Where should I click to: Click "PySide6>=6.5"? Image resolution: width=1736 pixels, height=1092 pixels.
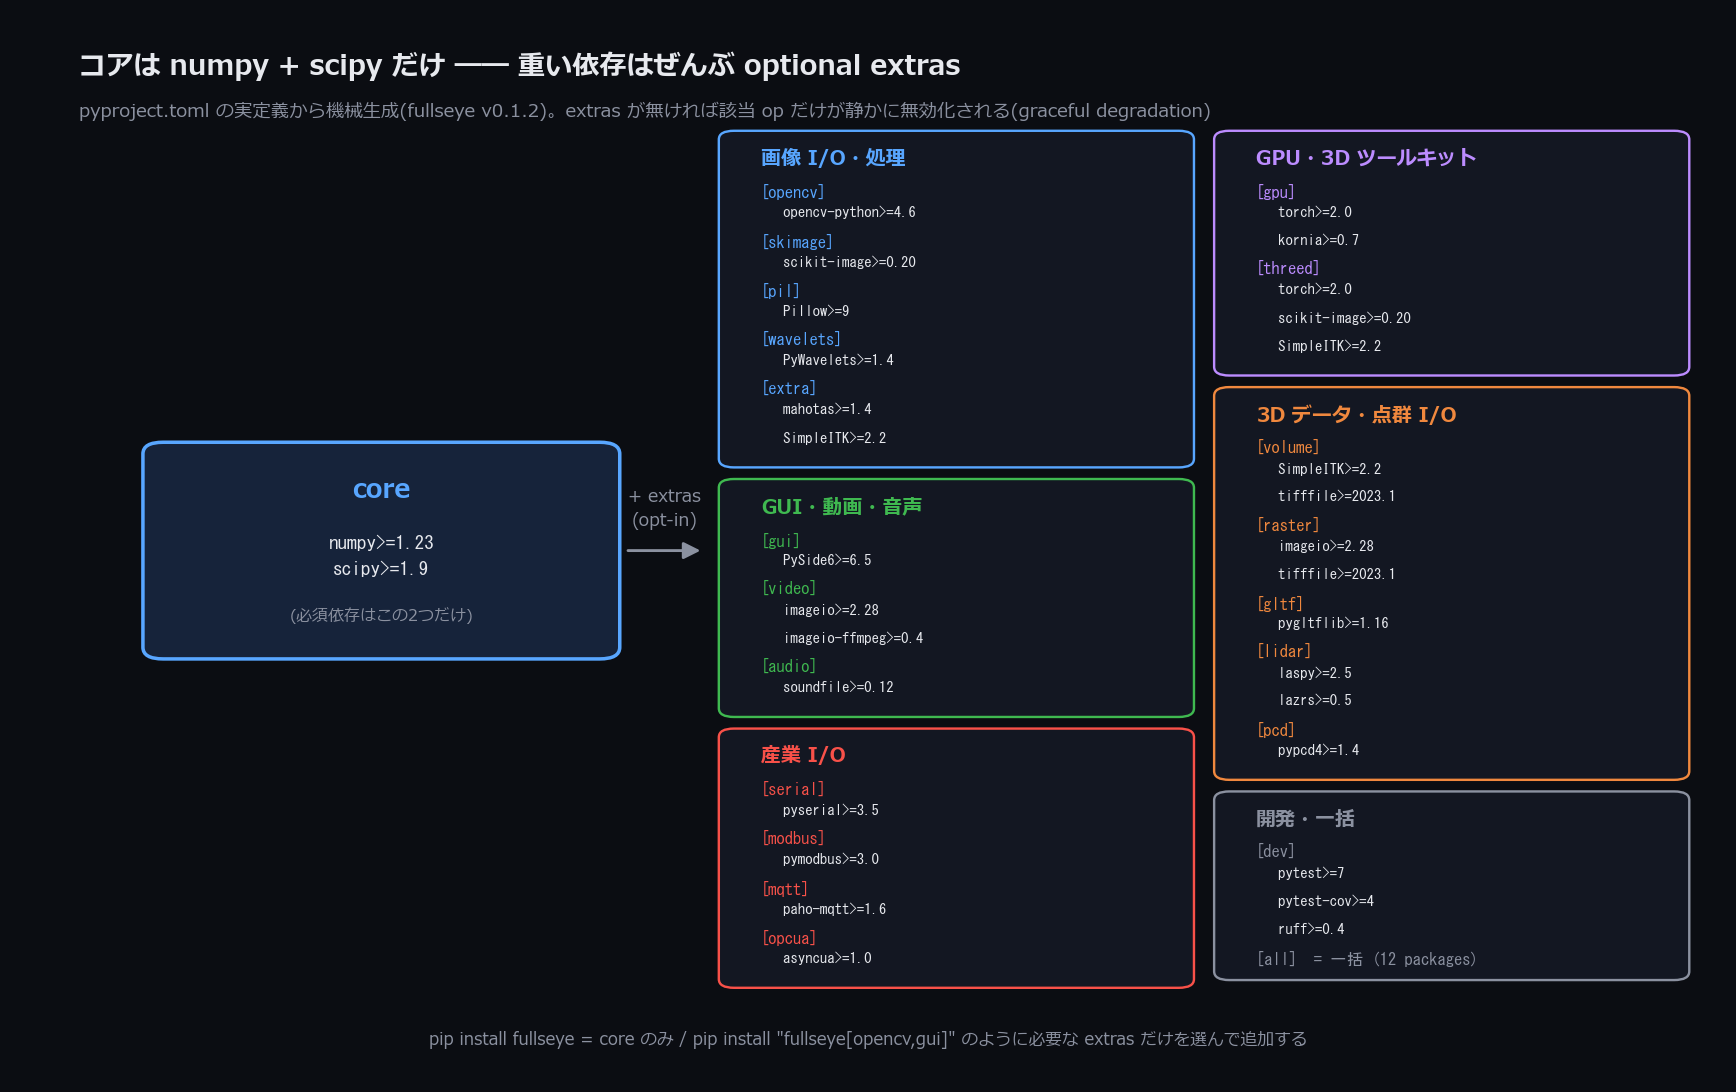click(x=827, y=560)
